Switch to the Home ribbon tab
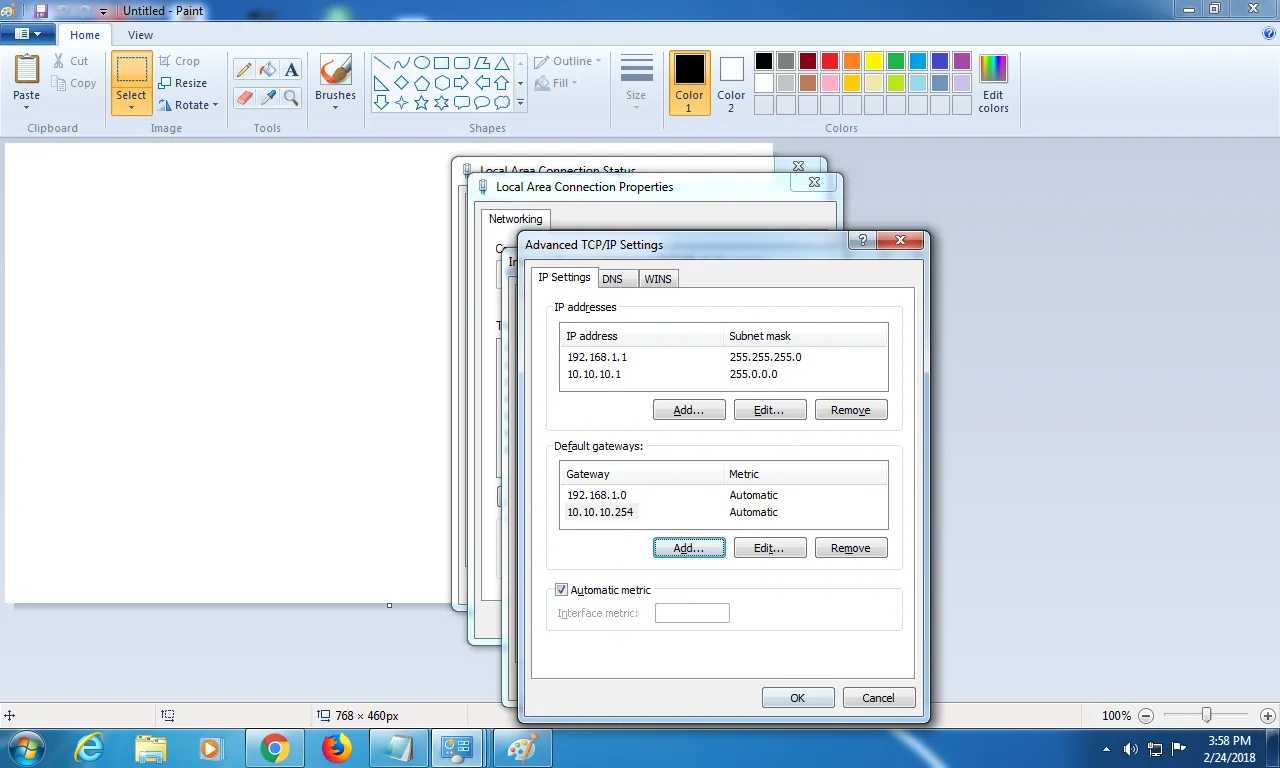This screenshot has width=1280, height=768. (85, 35)
